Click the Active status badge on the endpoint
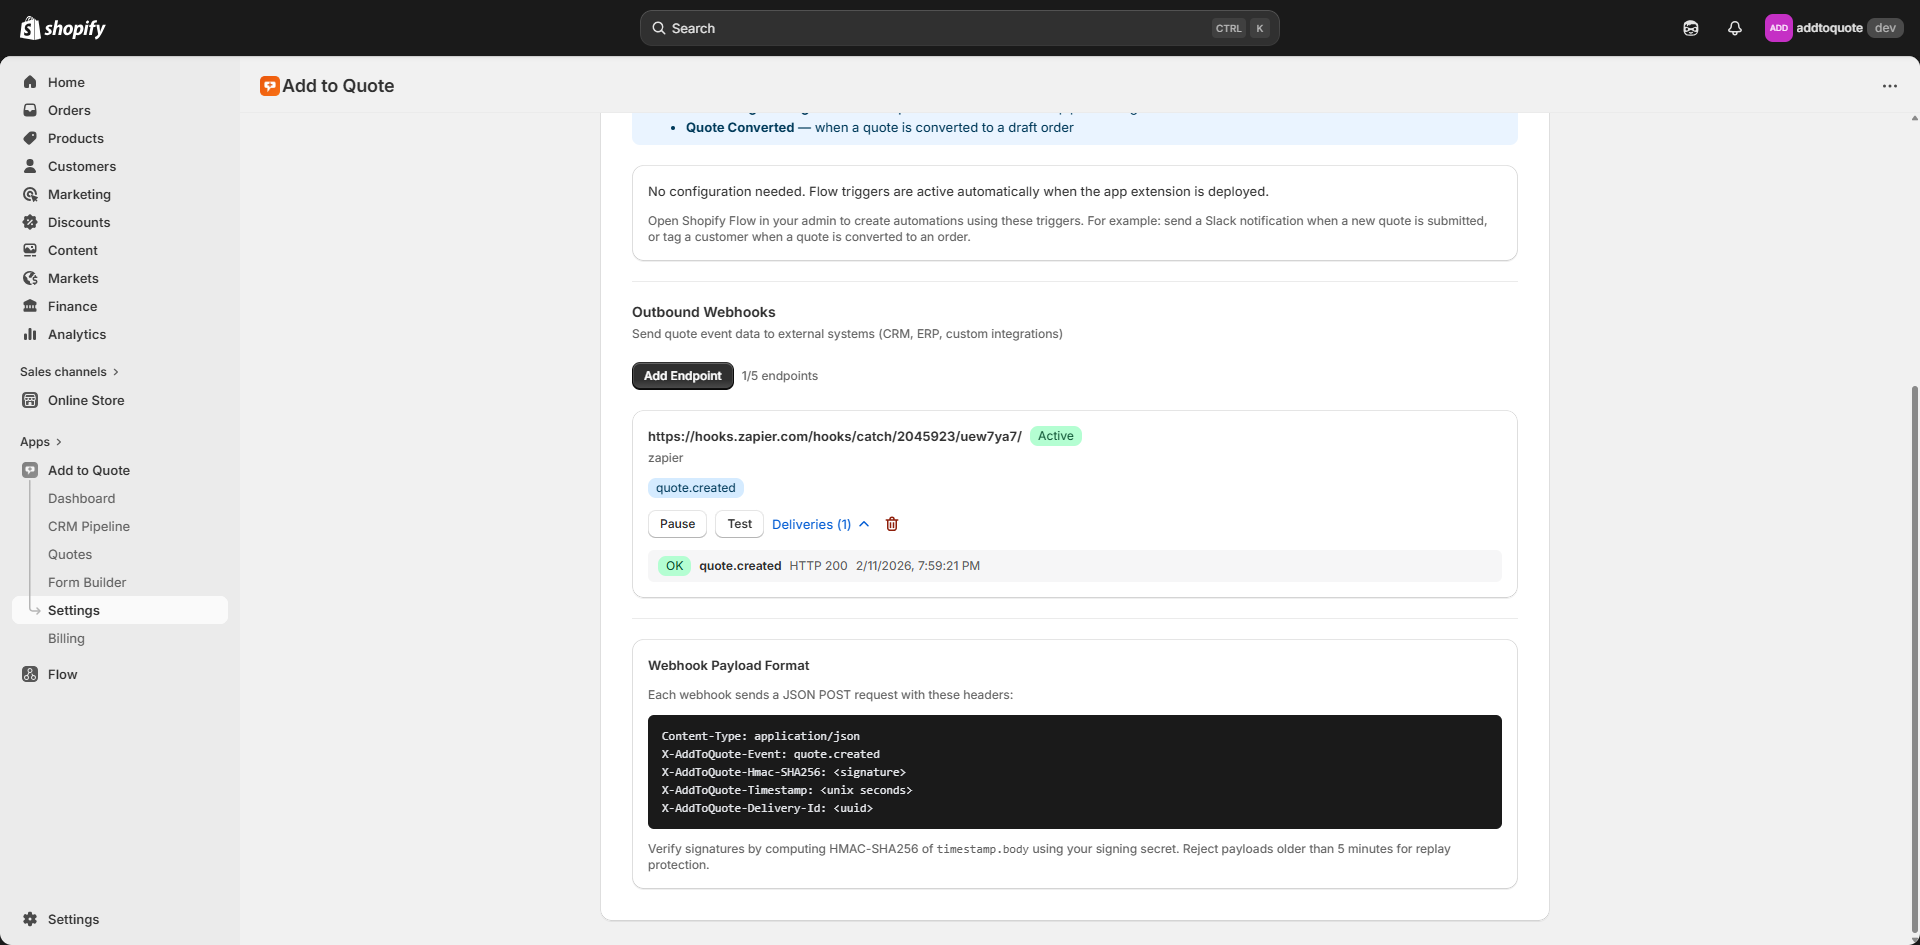Viewport: 1920px width, 945px height. click(1055, 436)
